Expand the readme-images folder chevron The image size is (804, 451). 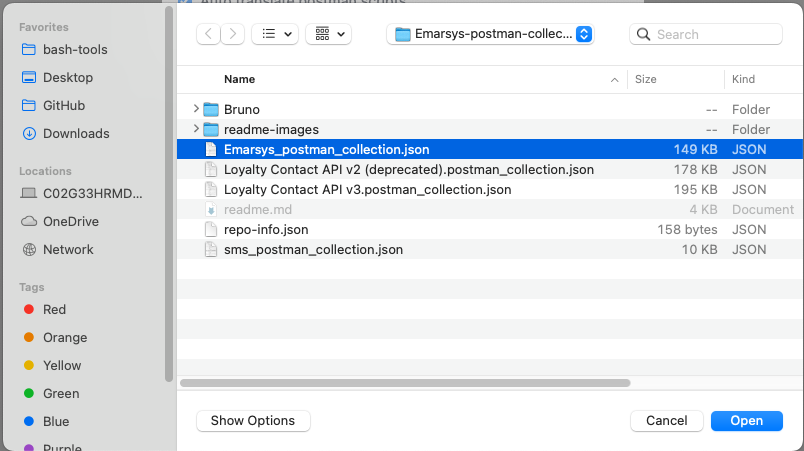point(196,129)
